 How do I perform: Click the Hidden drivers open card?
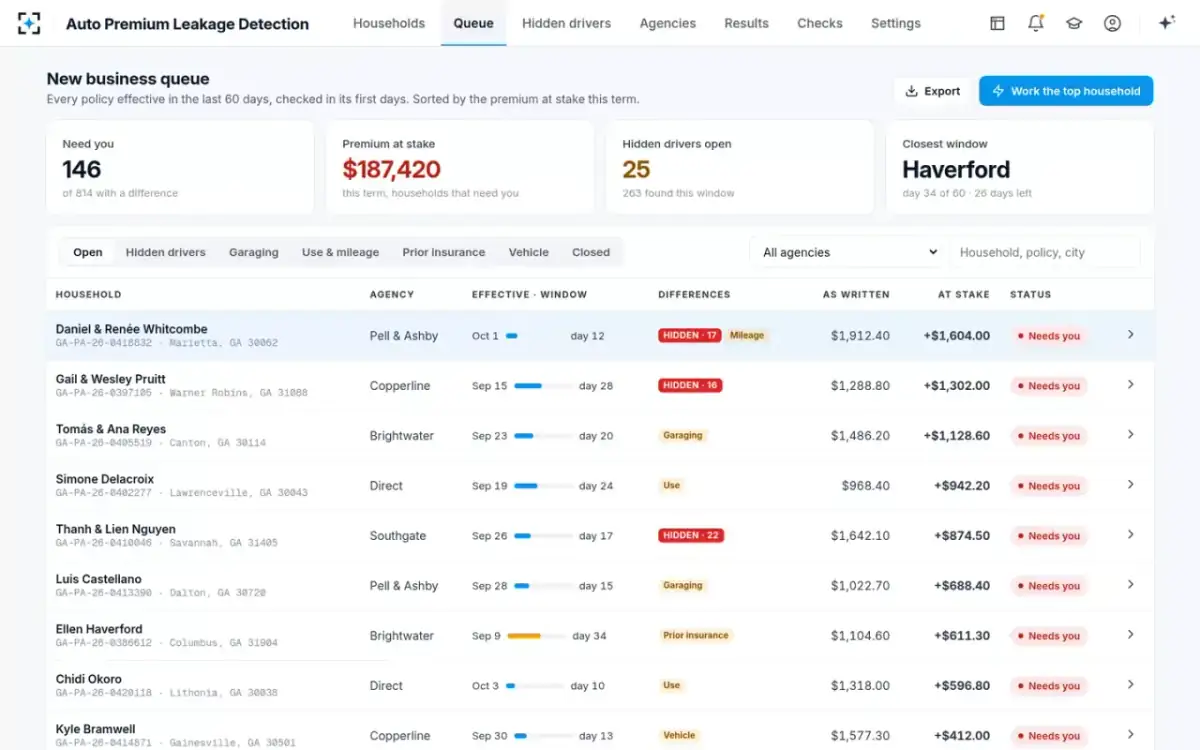click(x=740, y=168)
